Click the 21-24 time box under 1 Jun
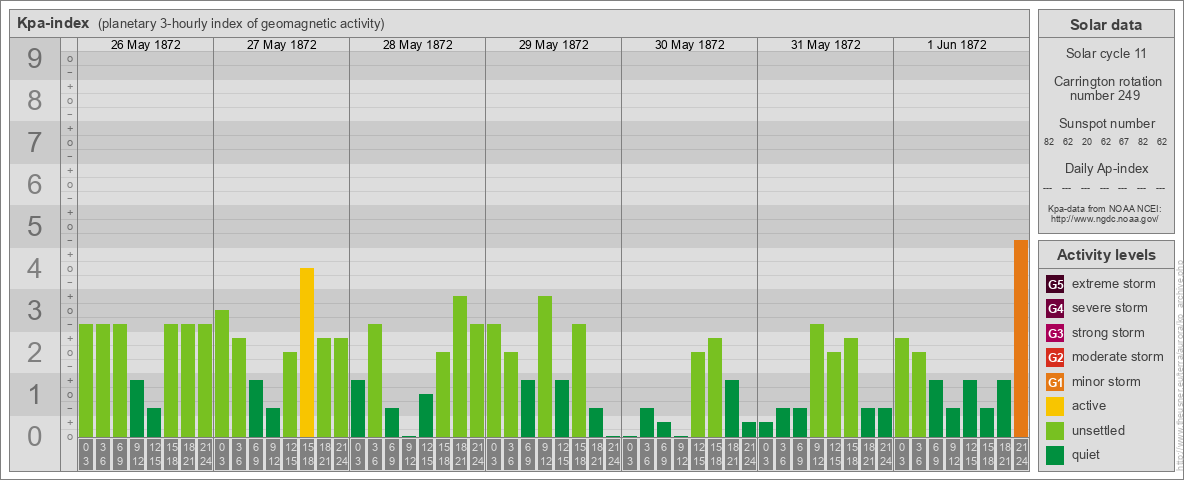Screen dimensions: 1184x480 pyautogui.click(x=1021, y=455)
